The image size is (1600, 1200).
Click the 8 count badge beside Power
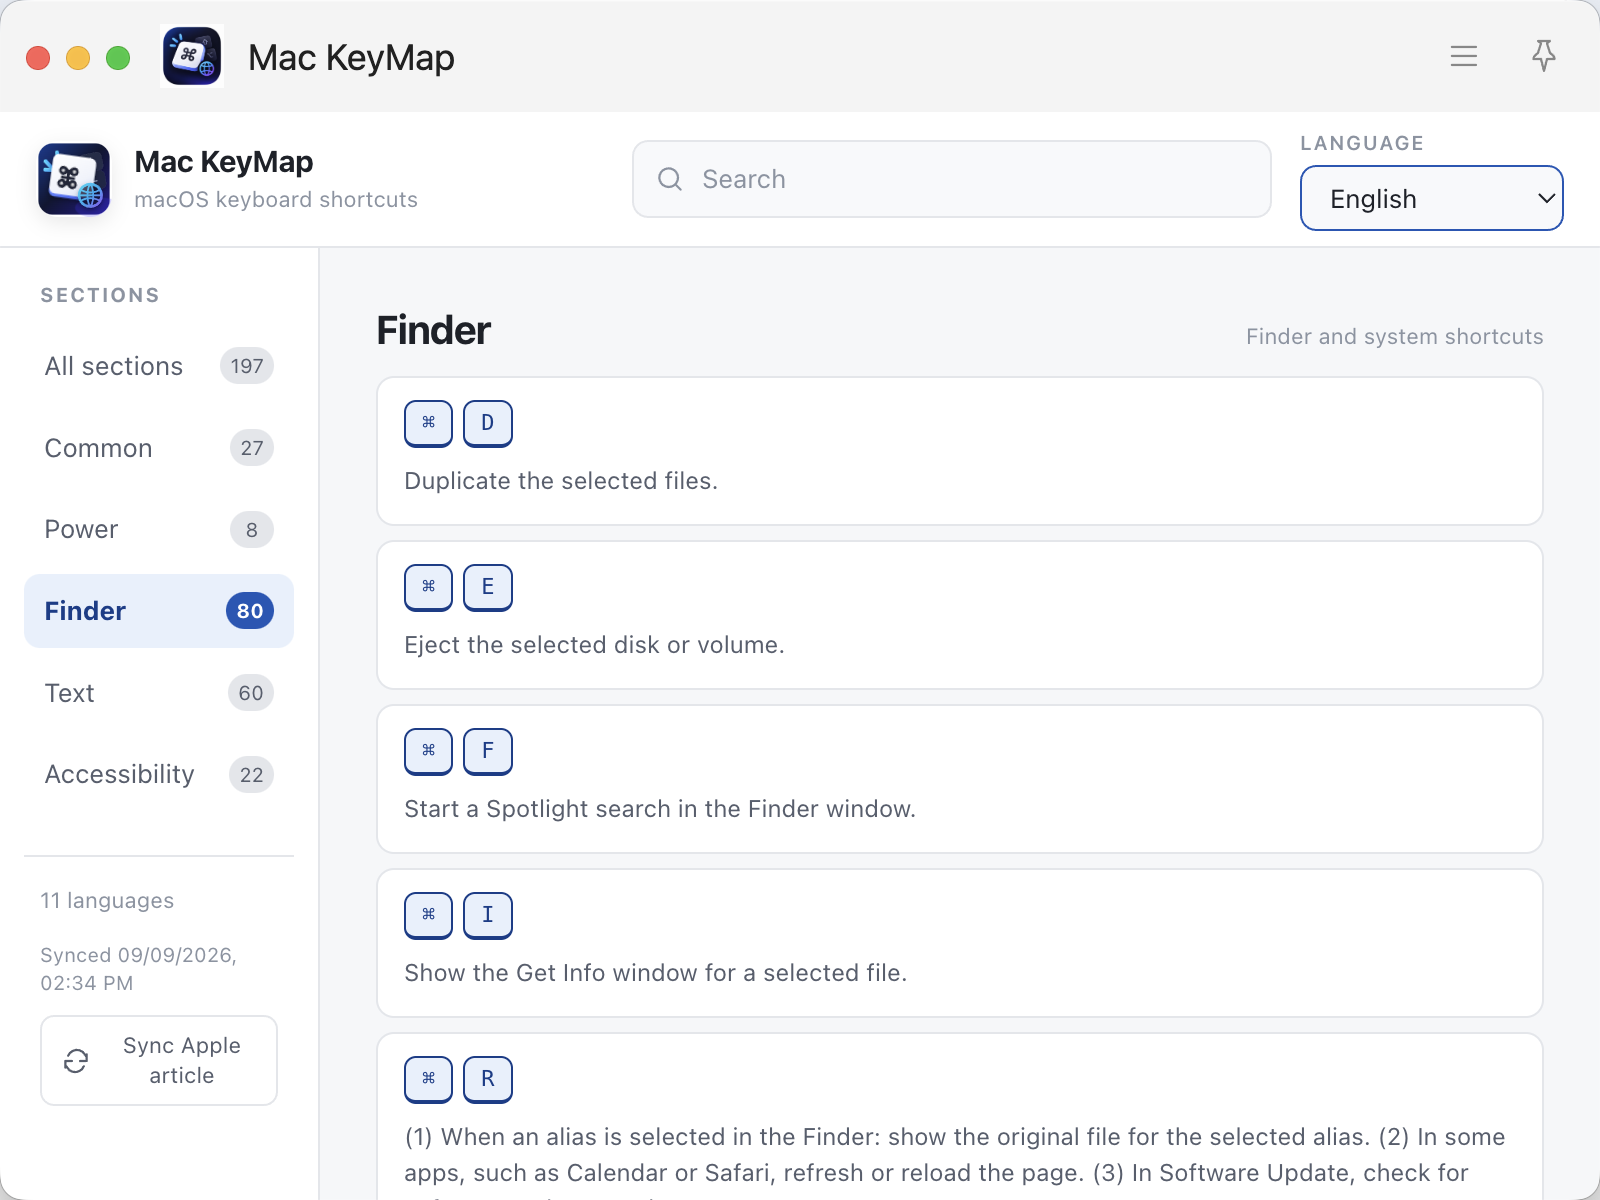(252, 530)
